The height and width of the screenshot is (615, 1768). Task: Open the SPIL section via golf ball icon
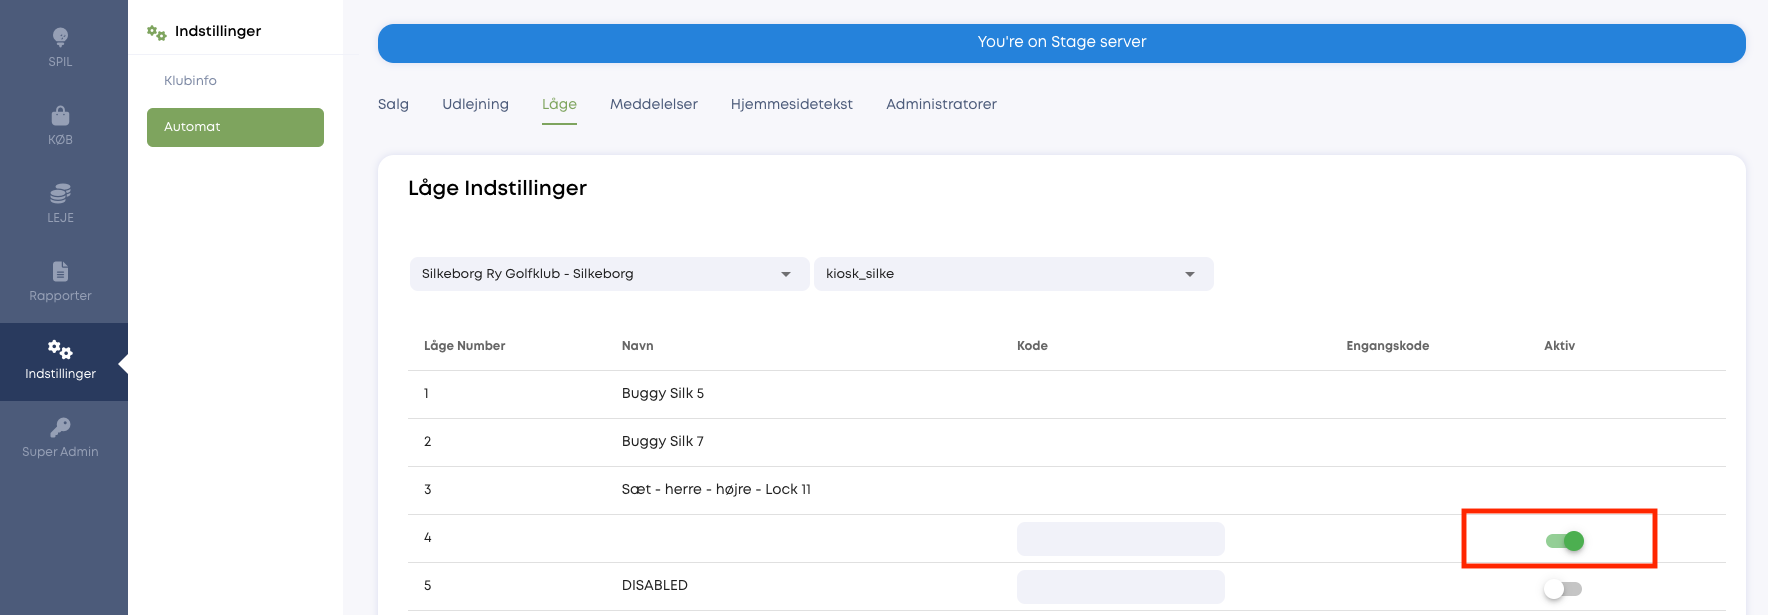(x=60, y=37)
